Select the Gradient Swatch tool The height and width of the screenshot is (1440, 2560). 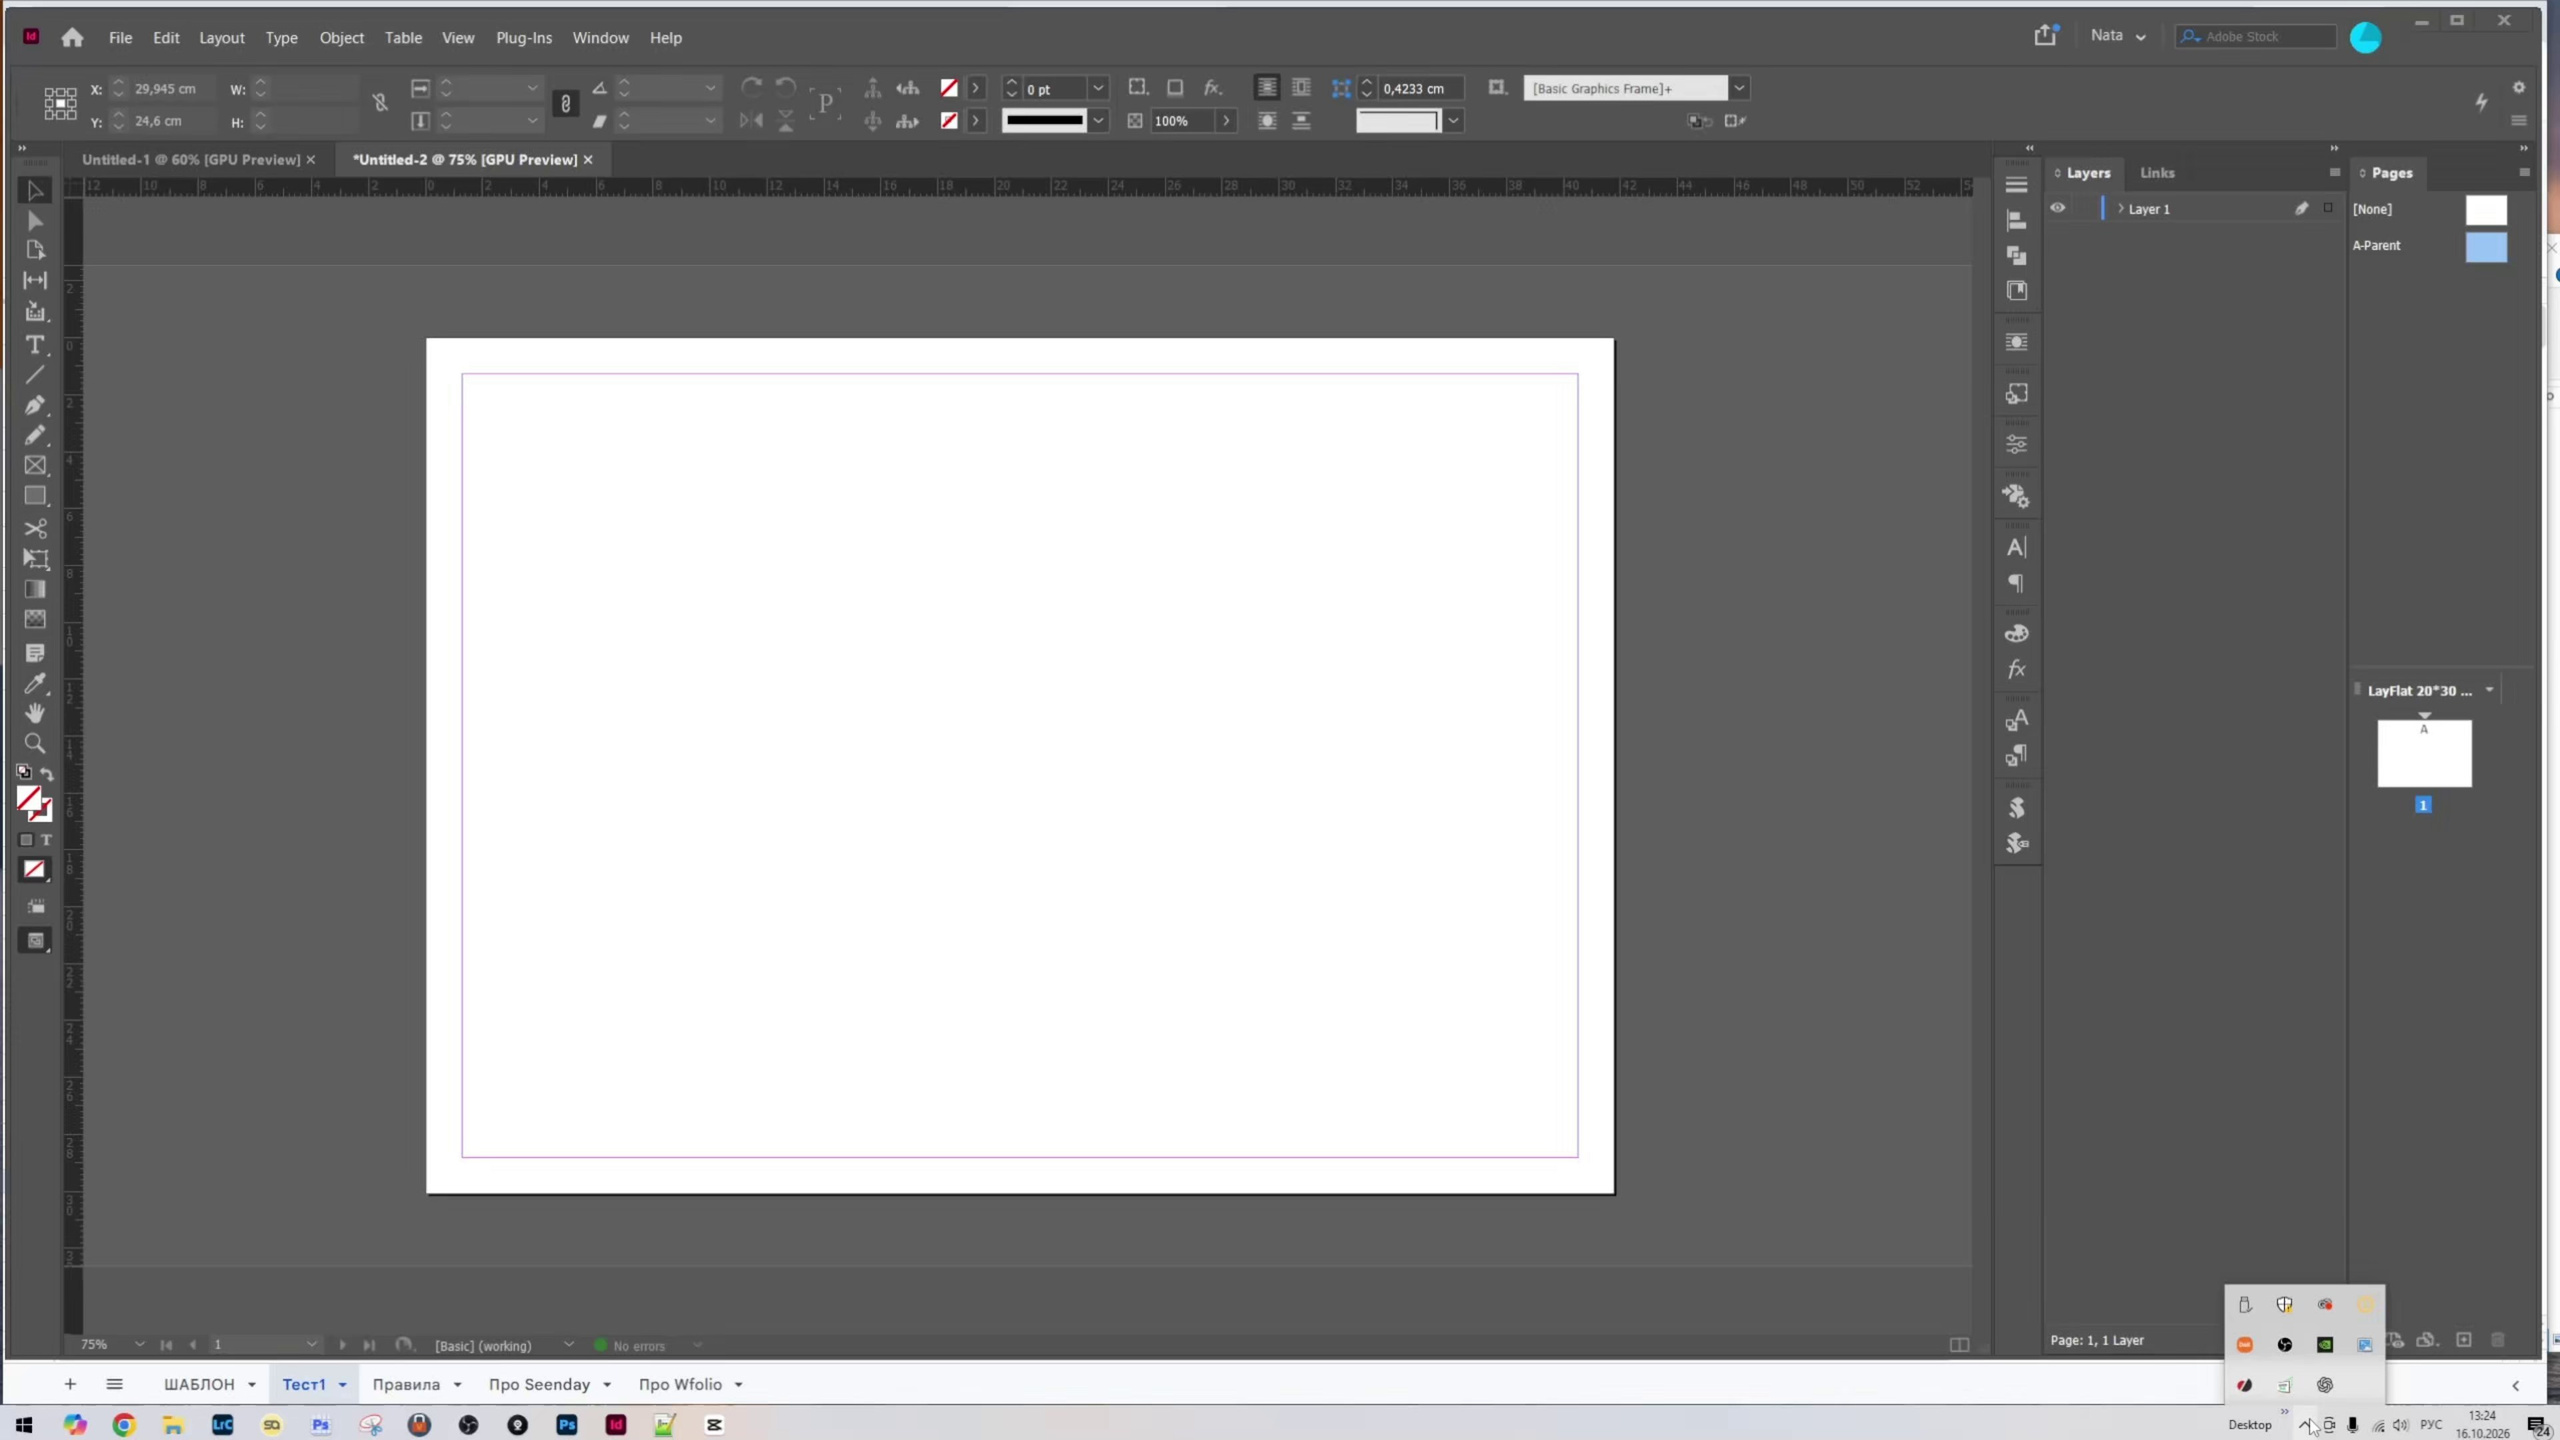pyautogui.click(x=35, y=589)
